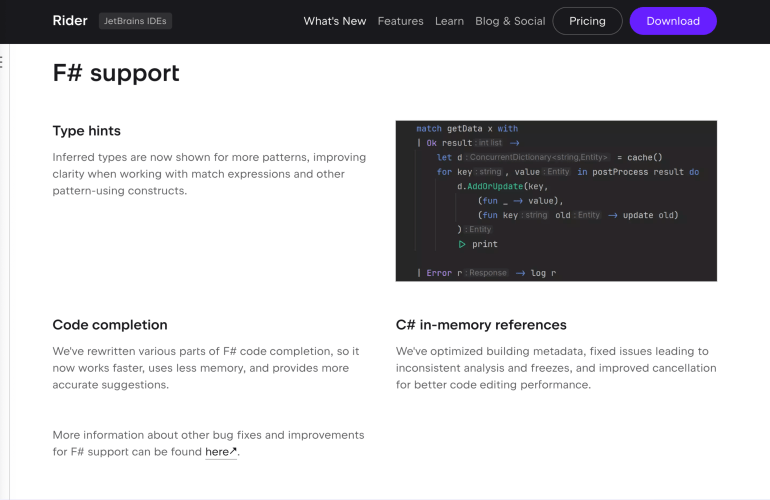The image size is (770, 500).
Task: Click the C# in-memory references description text
Action: 556,368
